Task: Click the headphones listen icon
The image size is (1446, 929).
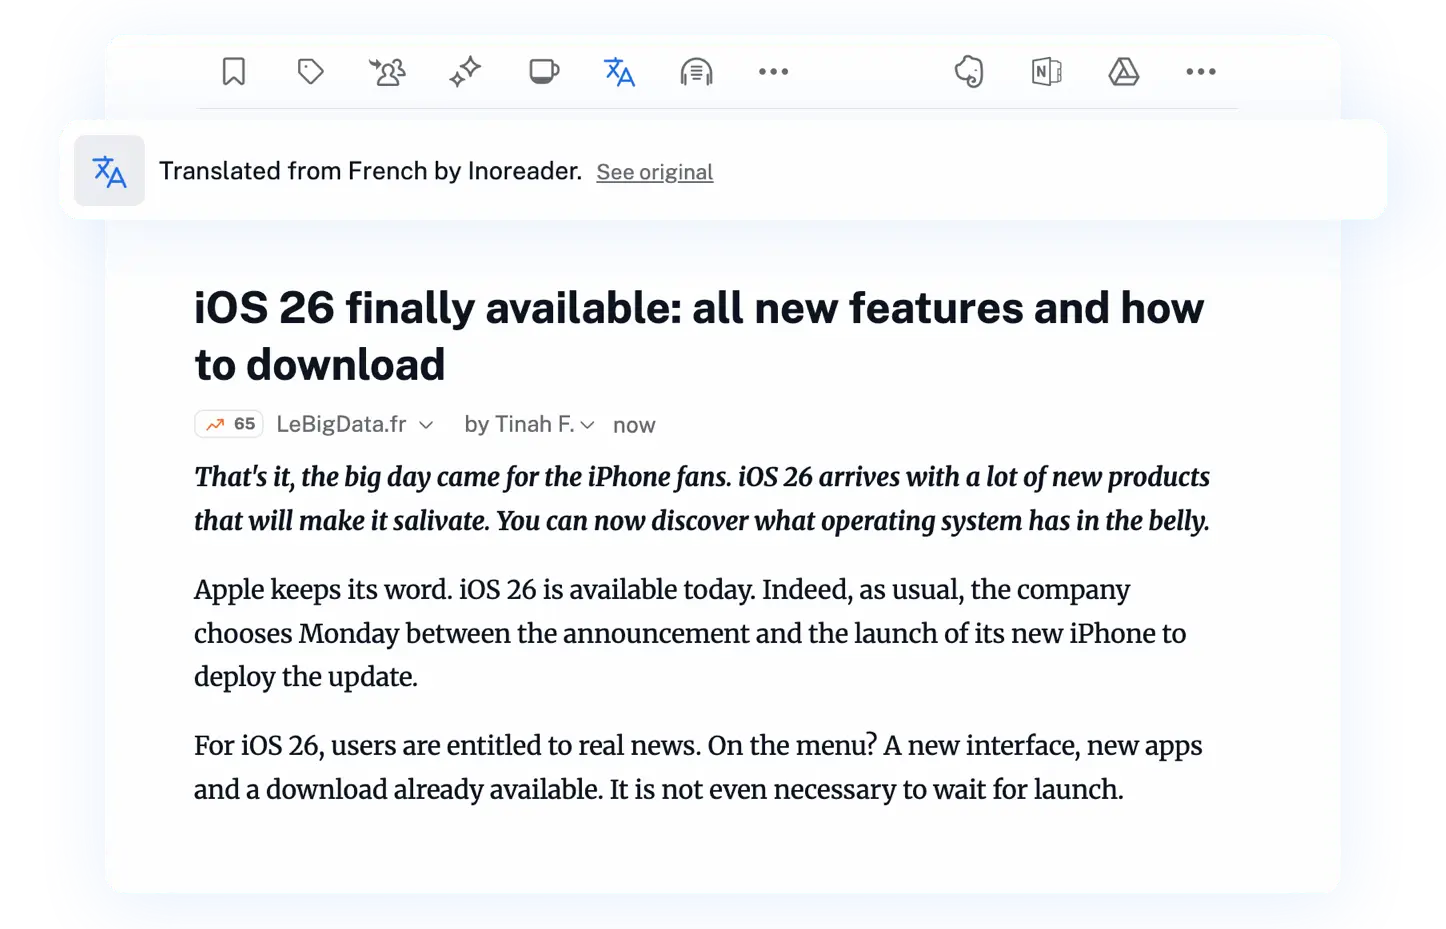Action: pyautogui.click(x=697, y=72)
